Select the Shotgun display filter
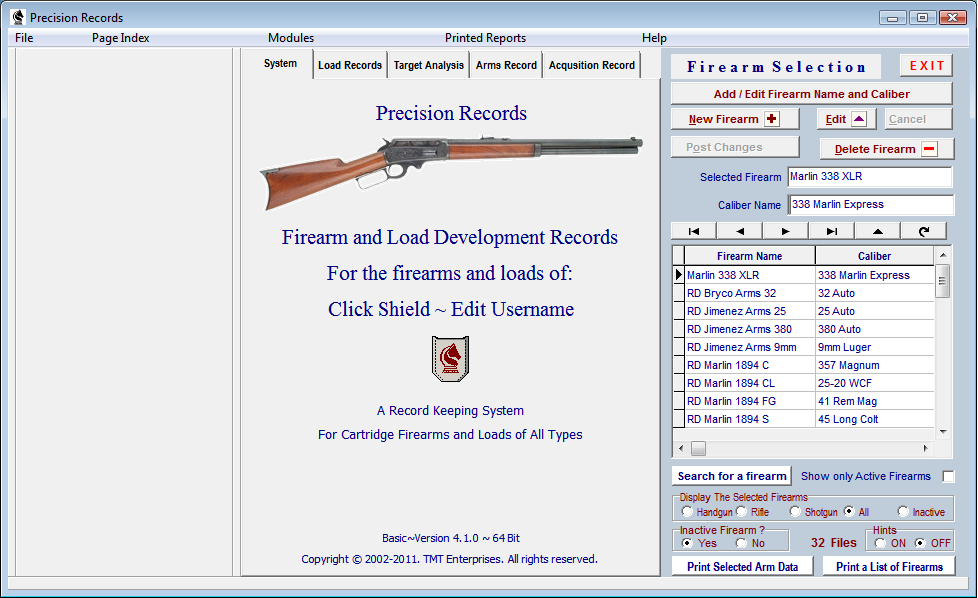Image resolution: width=978 pixels, height=598 pixels. click(x=795, y=511)
